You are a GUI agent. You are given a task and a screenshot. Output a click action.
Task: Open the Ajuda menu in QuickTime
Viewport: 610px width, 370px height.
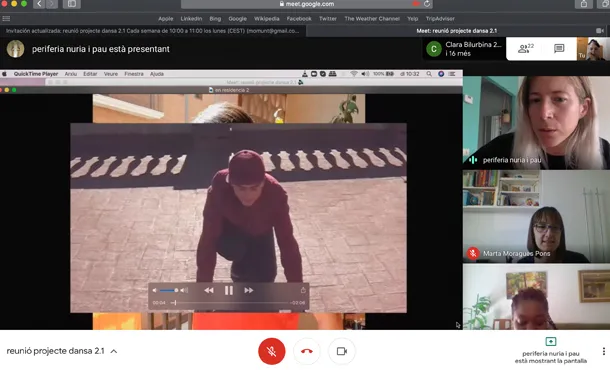[x=157, y=74]
